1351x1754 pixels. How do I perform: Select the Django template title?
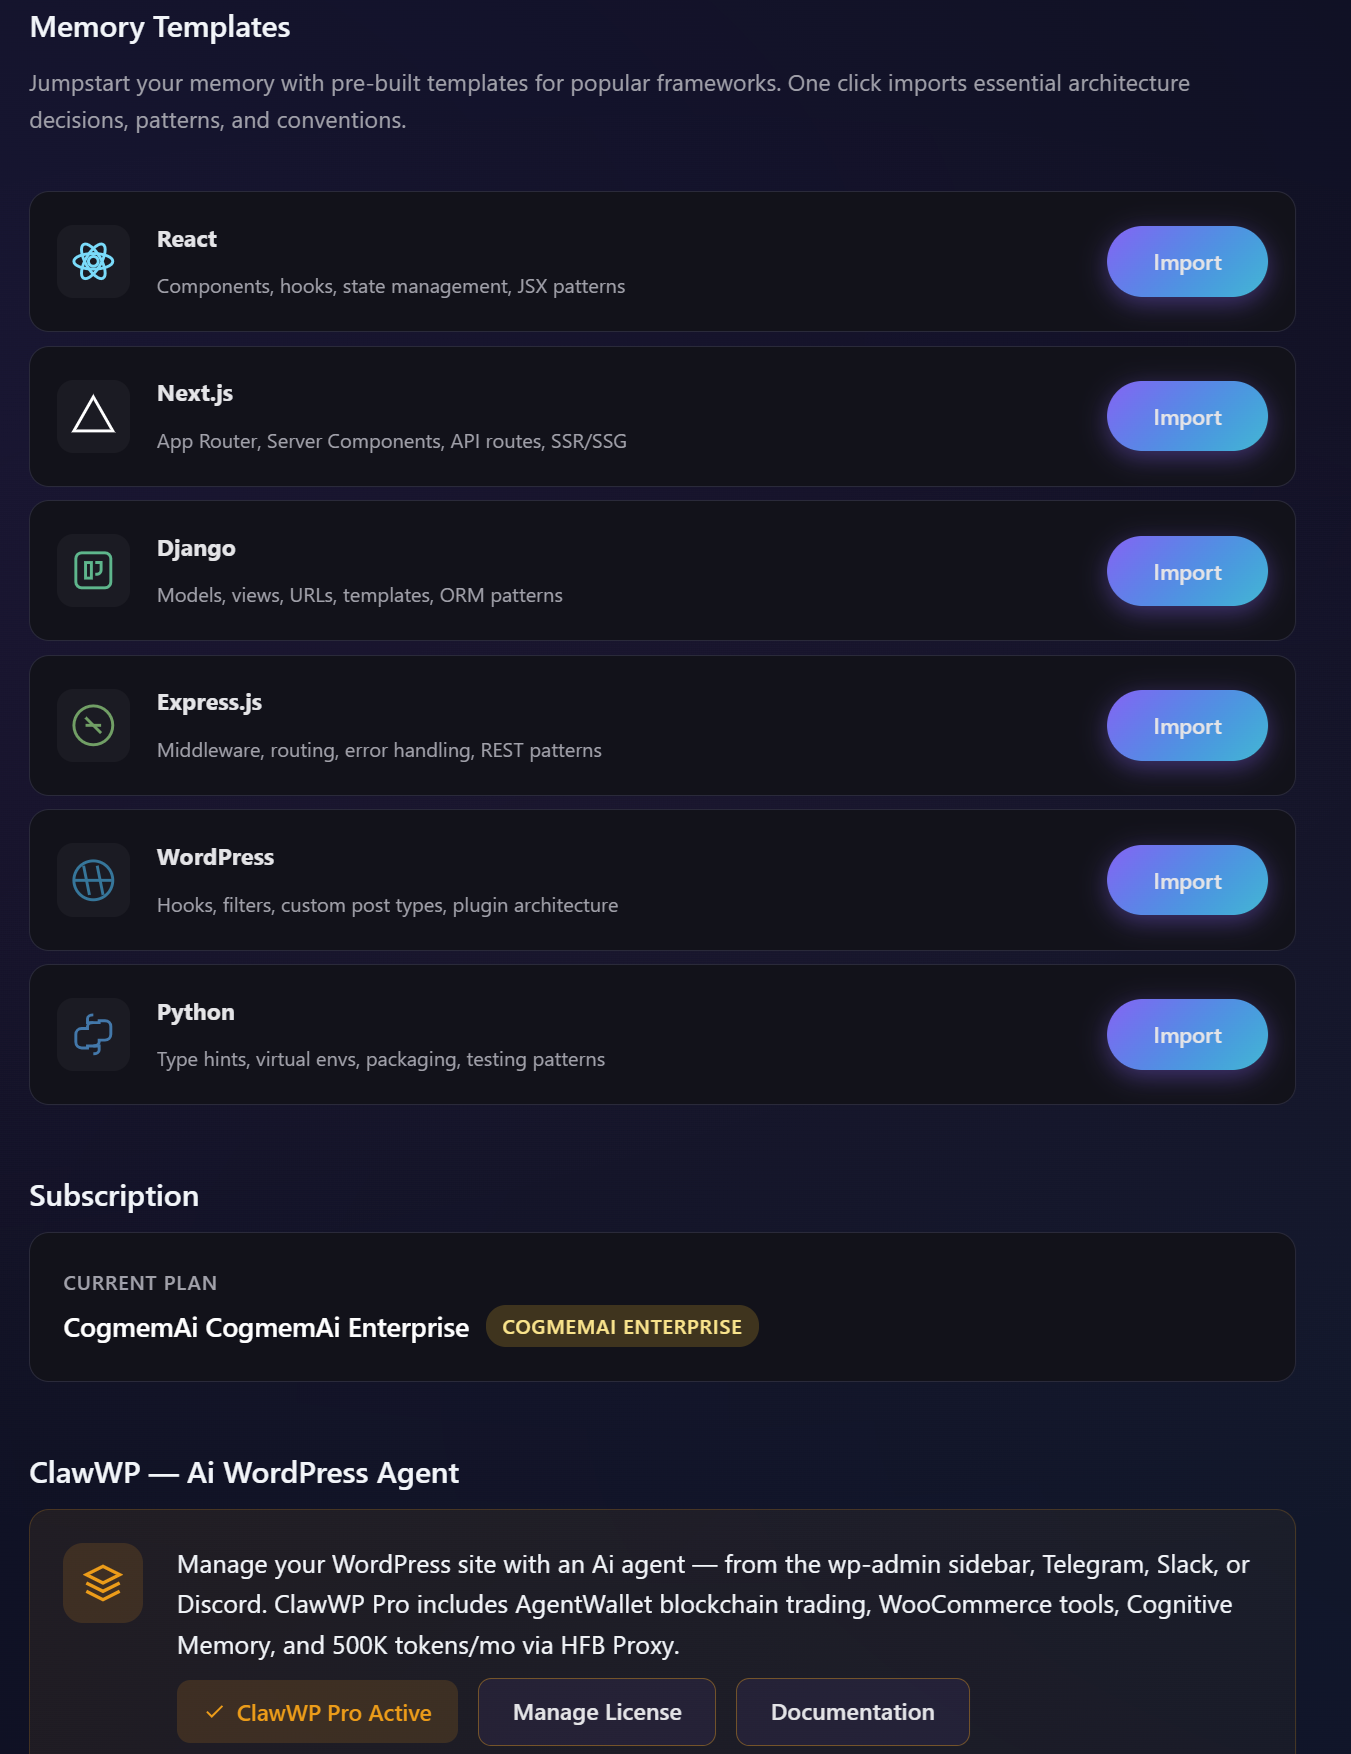pyautogui.click(x=196, y=548)
